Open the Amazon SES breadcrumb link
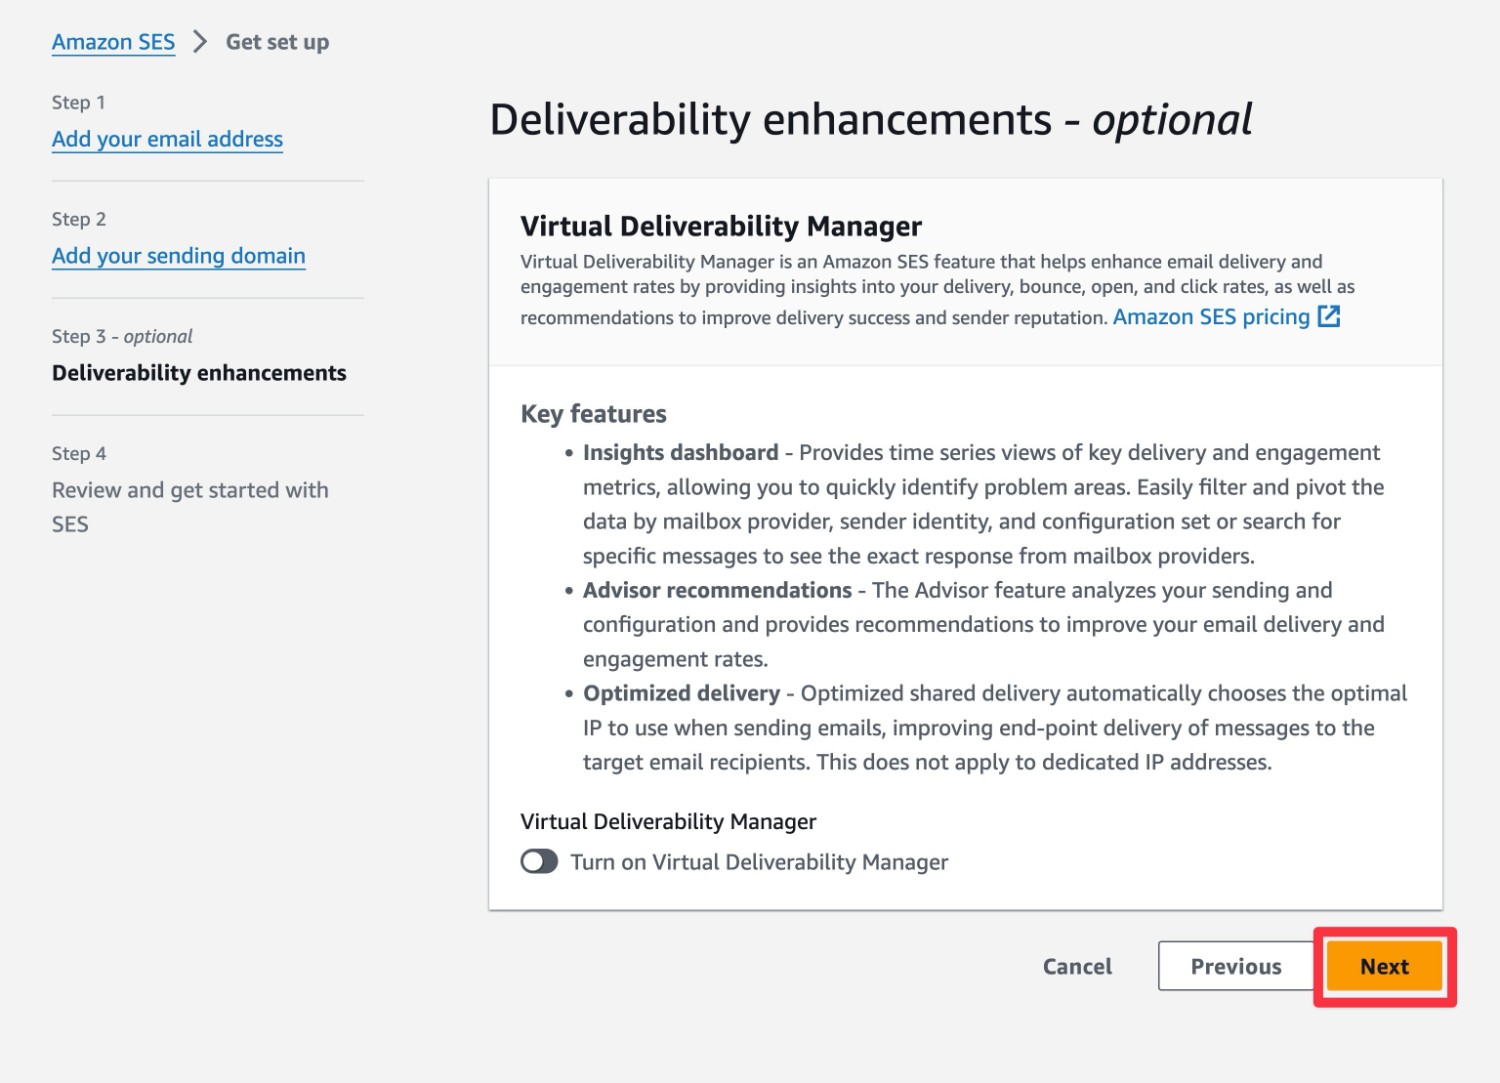This screenshot has width=1500, height=1083. pos(113,42)
